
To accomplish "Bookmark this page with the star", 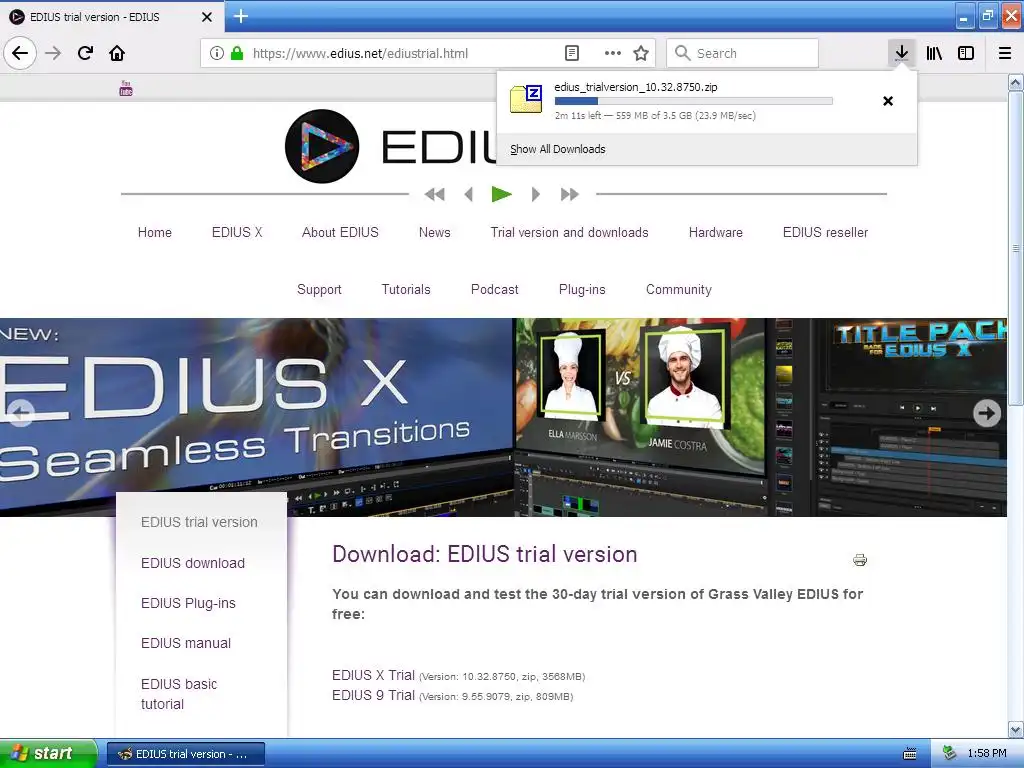I will point(641,53).
